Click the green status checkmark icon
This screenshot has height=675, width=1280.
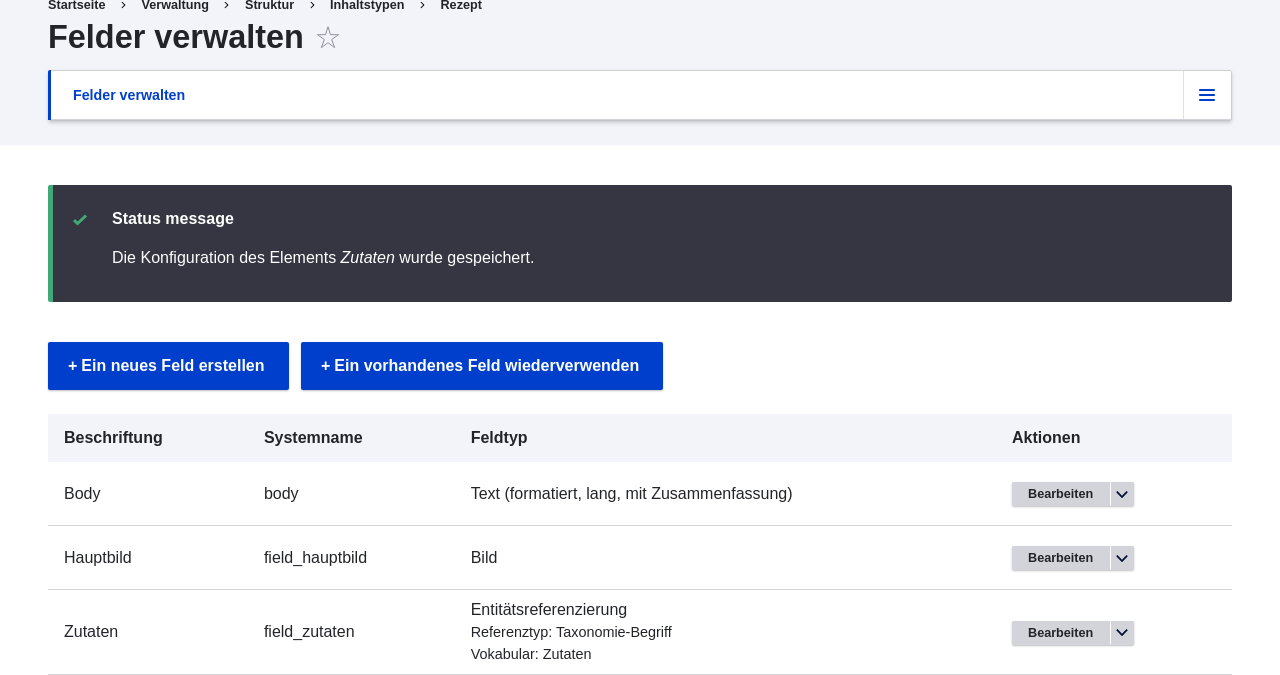(80, 219)
